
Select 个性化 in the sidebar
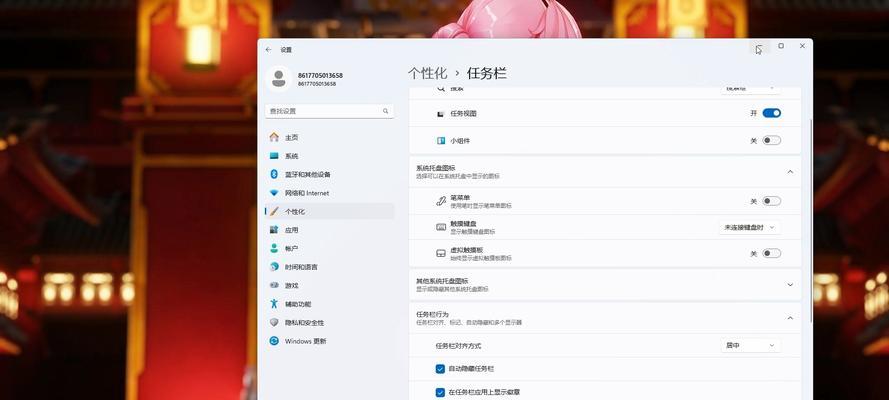click(x=329, y=211)
